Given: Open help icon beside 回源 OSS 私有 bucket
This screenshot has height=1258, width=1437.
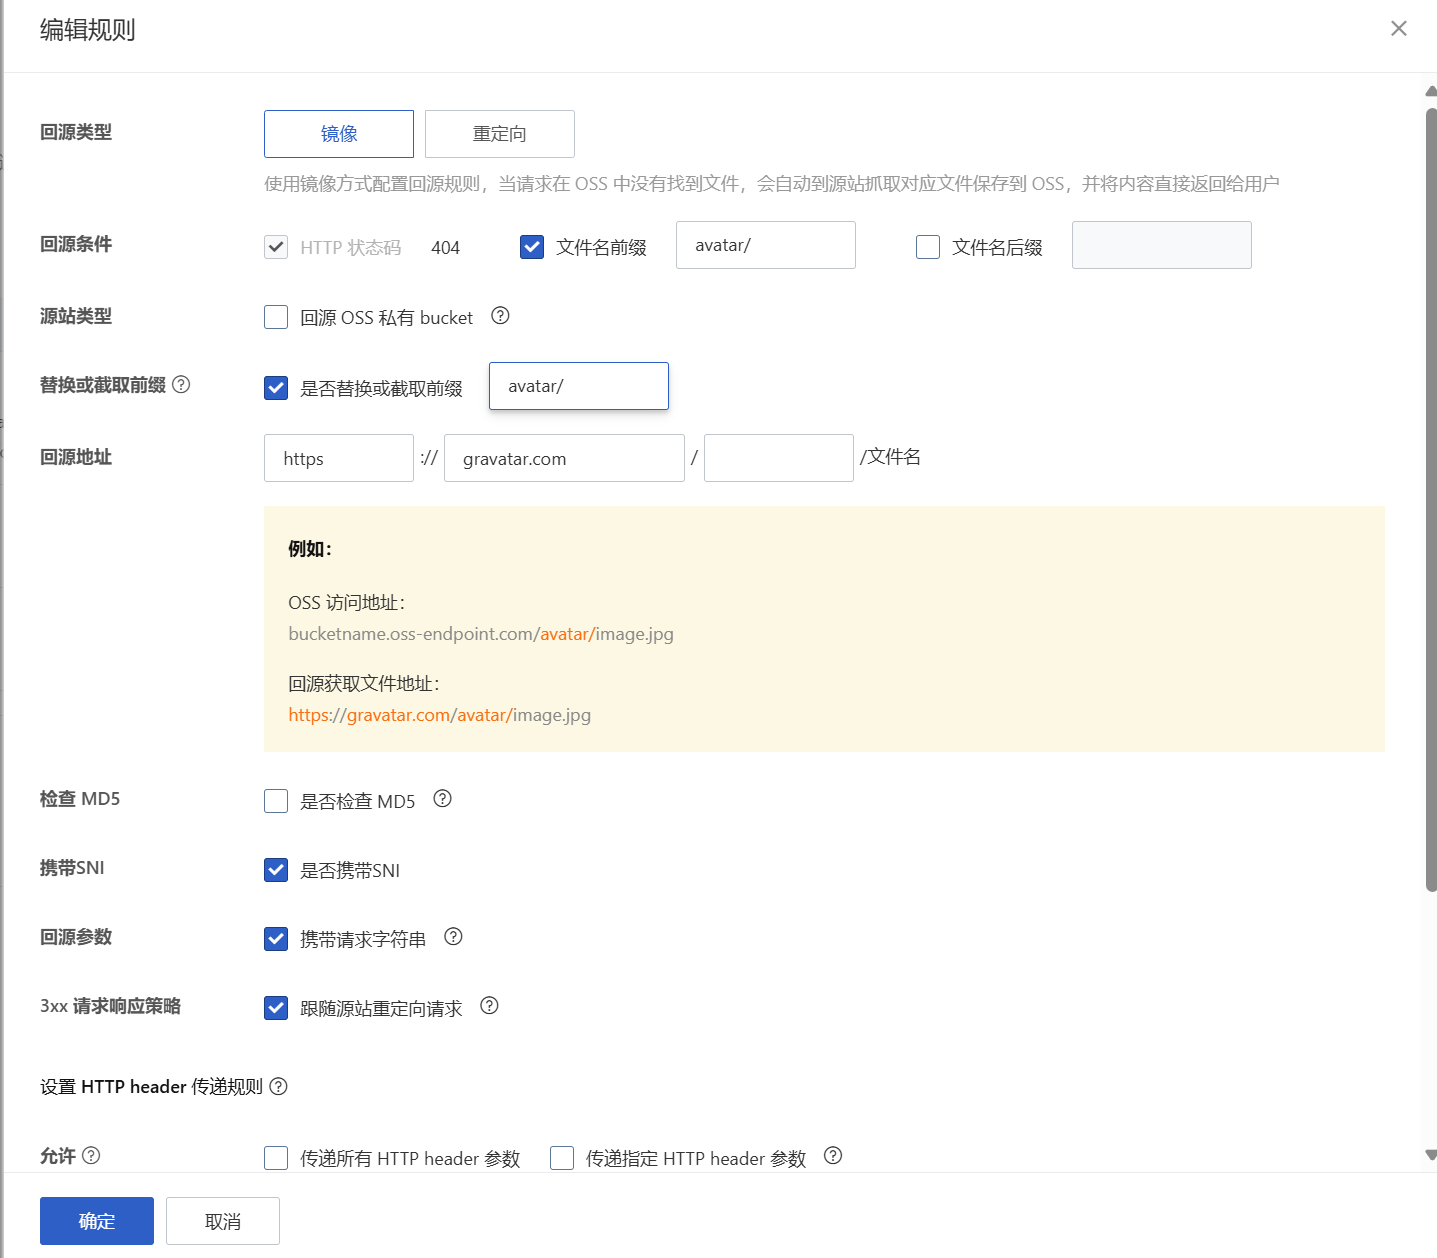Looking at the screenshot, I should (x=501, y=316).
